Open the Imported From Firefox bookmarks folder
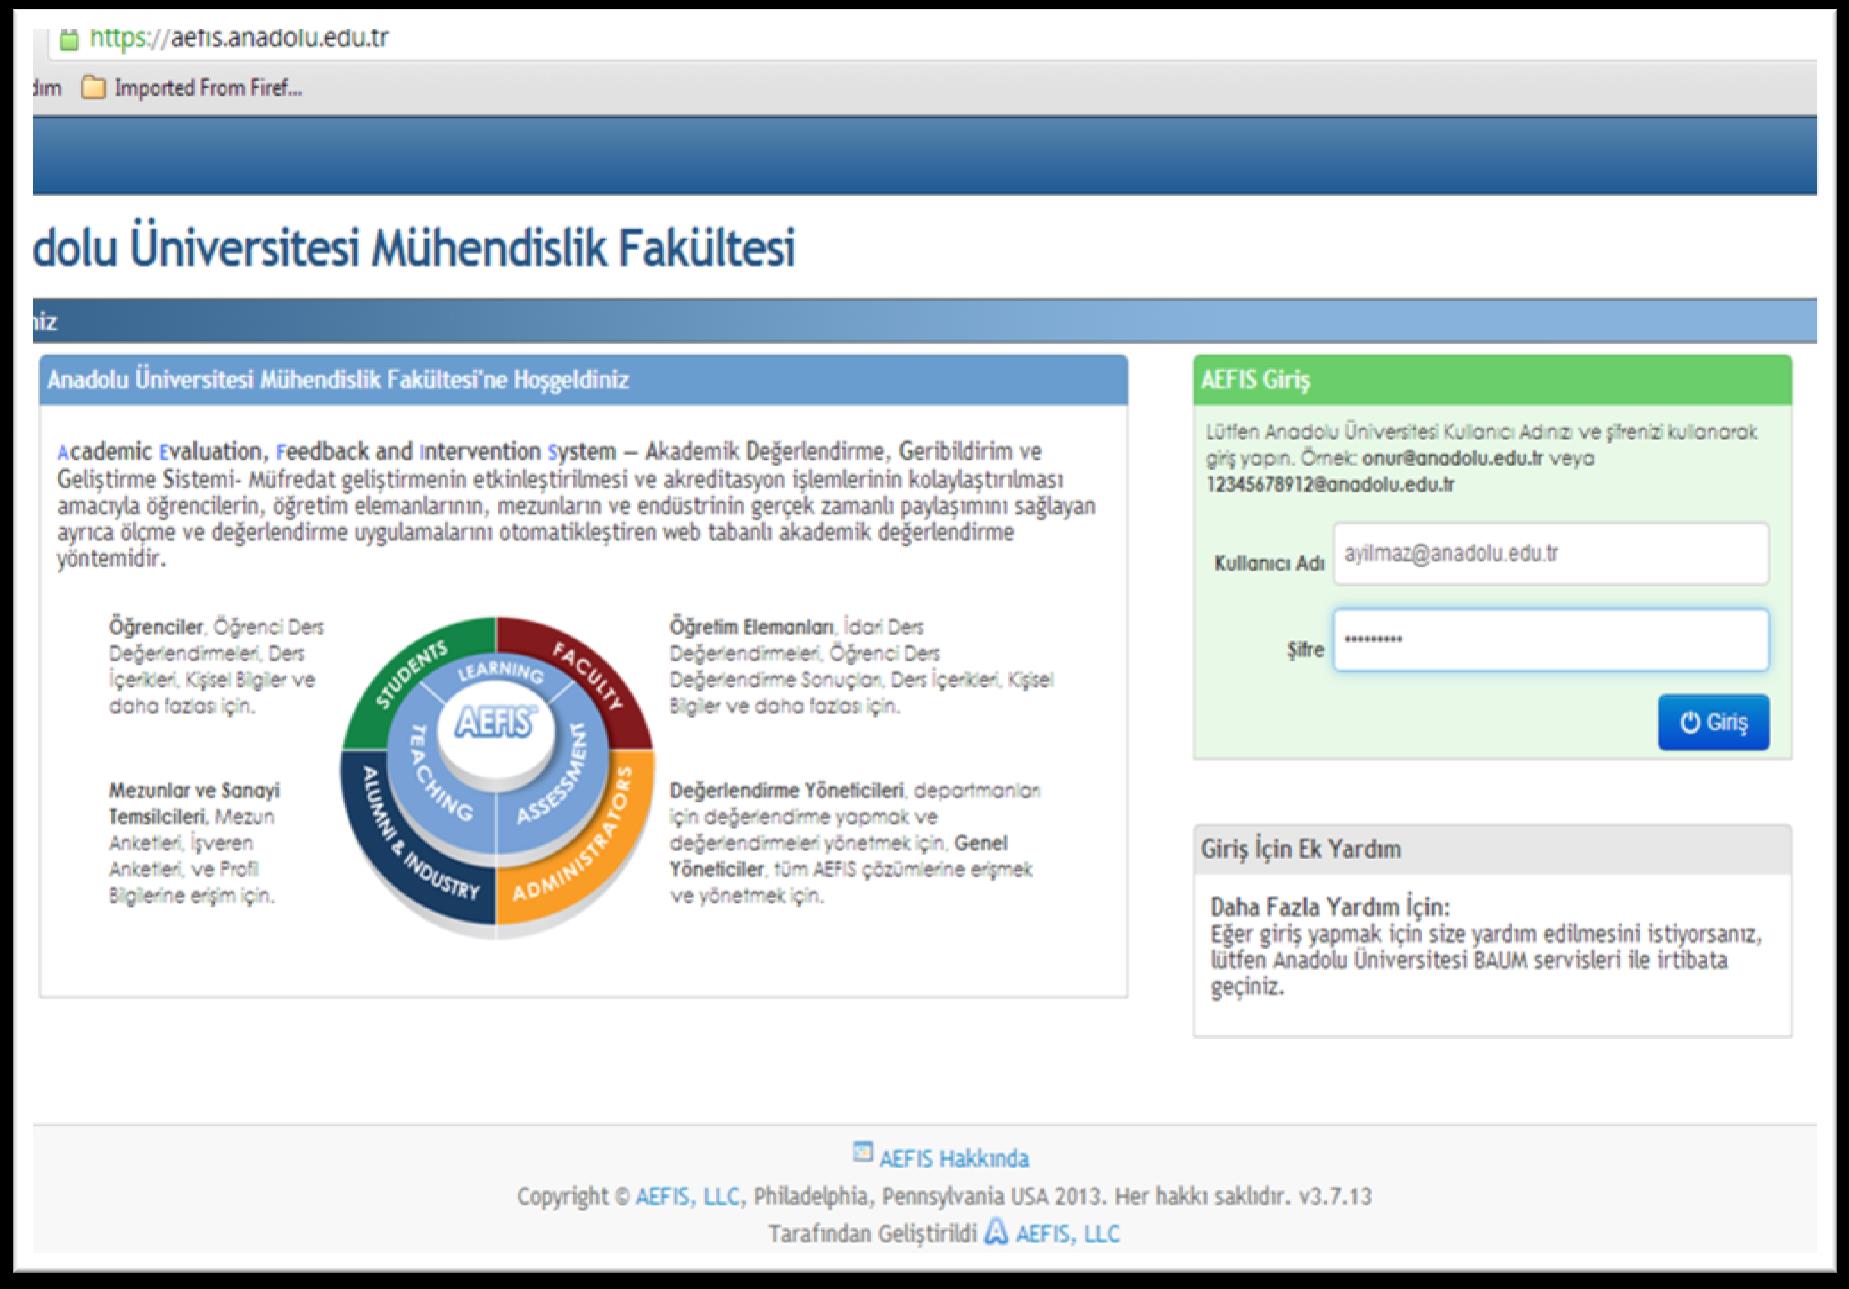This screenshot has width=1849, height=1289. pyautogui.click(x=192, y=88)
